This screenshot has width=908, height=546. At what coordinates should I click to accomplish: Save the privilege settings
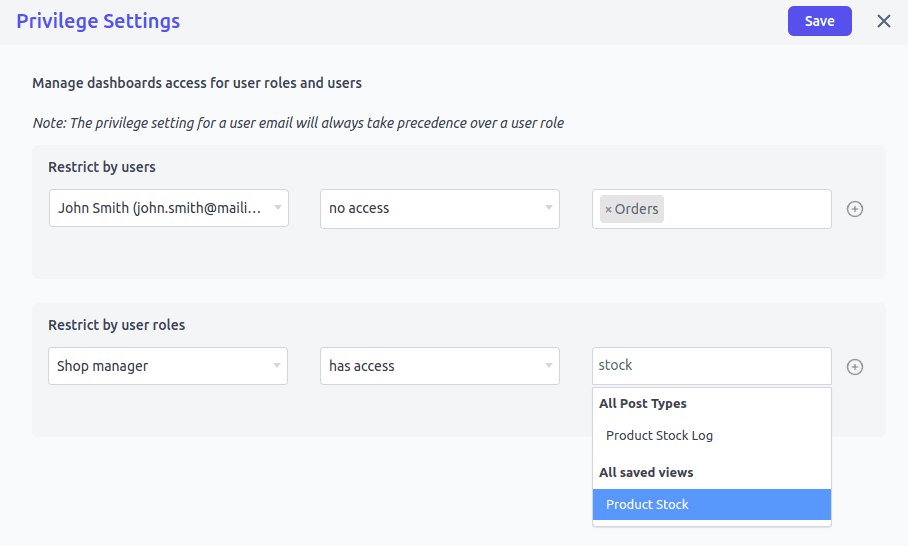point(819,21)
